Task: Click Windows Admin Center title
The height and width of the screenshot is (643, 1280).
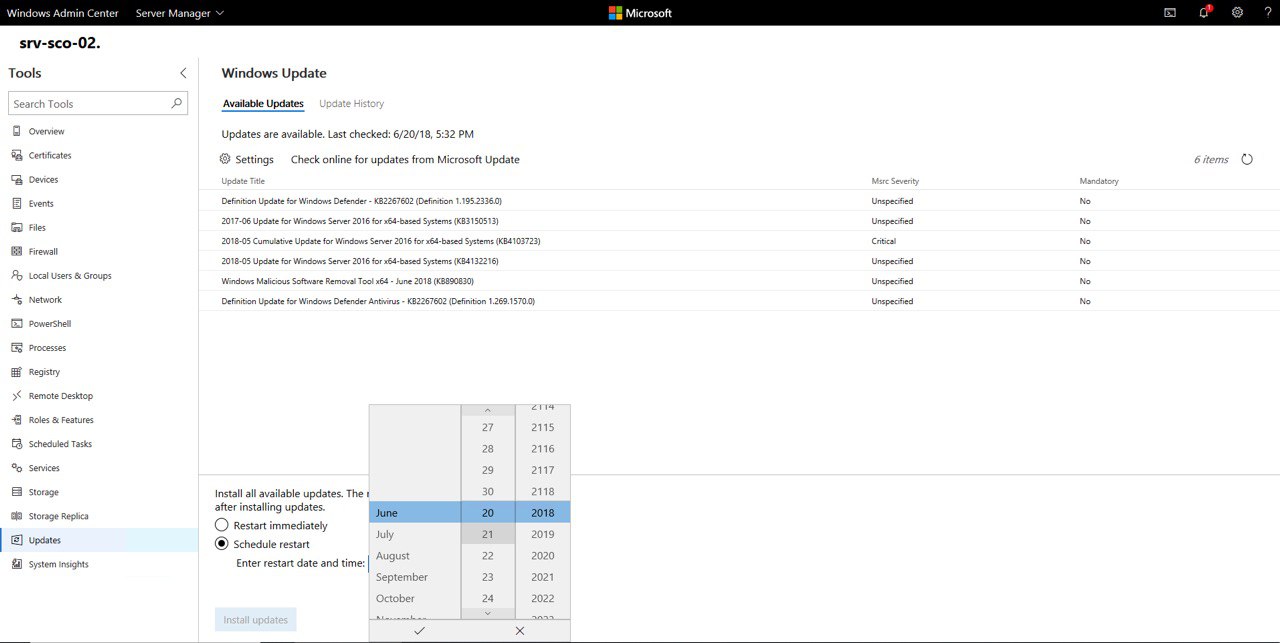Action: click(63, 13)
